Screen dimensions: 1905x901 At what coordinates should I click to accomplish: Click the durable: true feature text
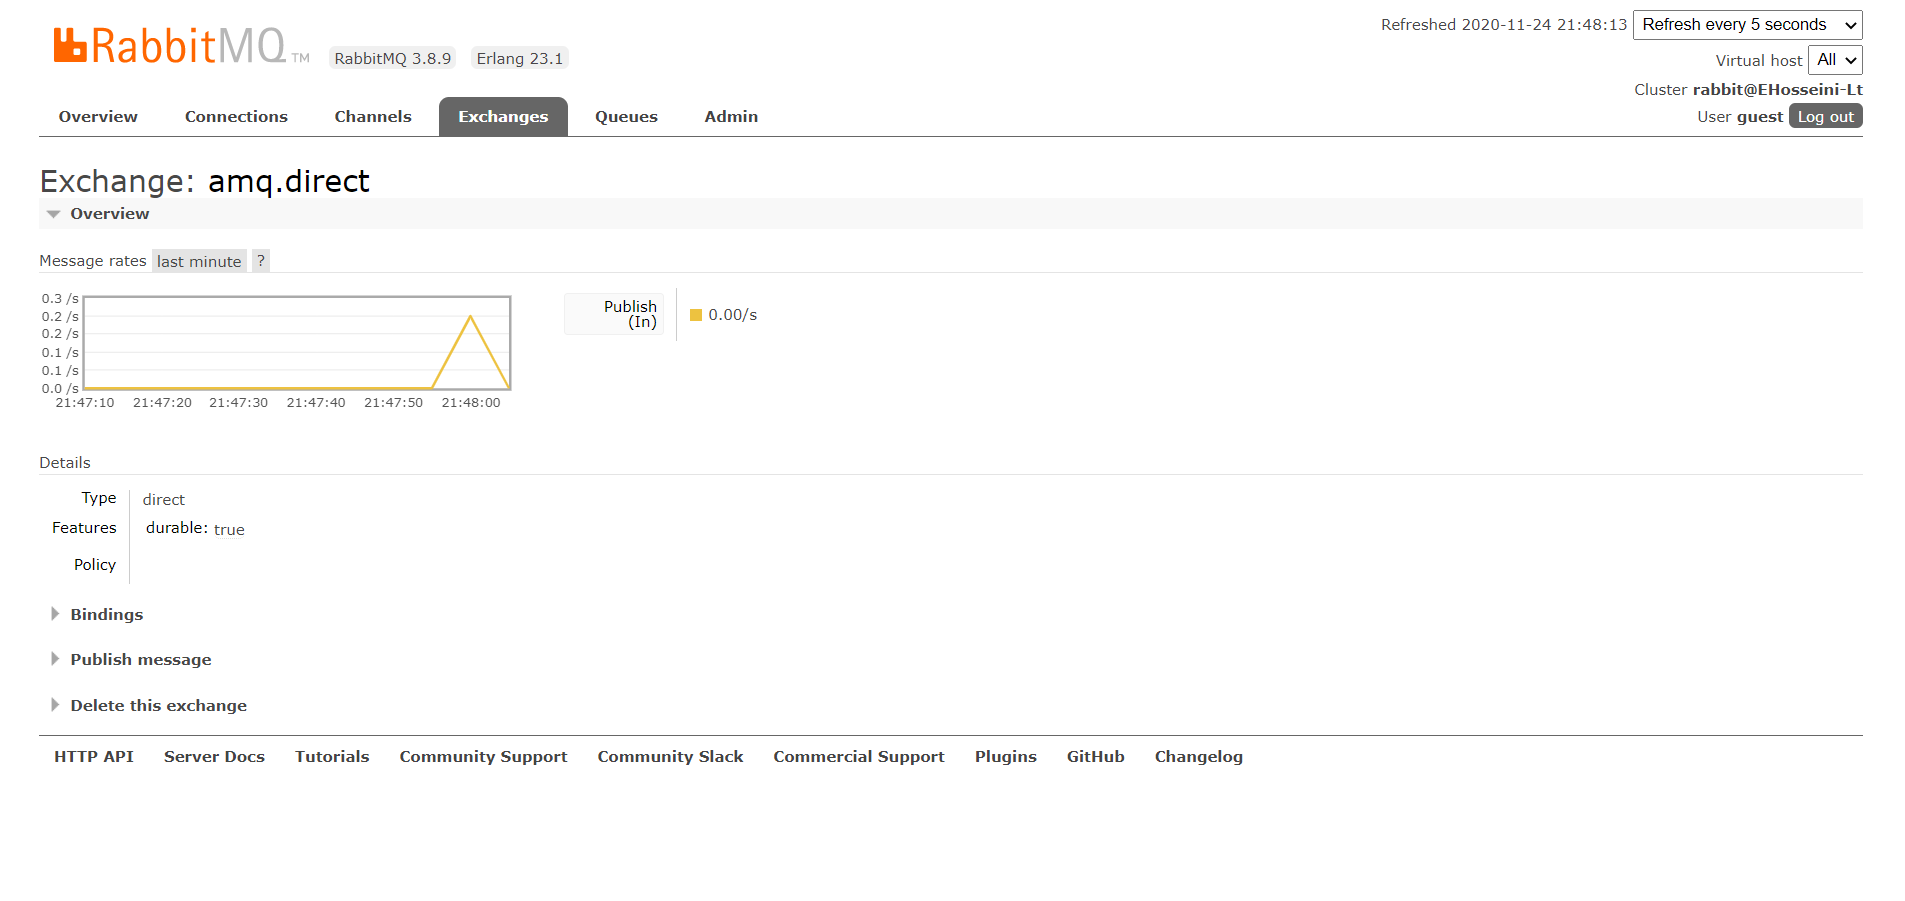pyautogui.click(x=195, y=529)
